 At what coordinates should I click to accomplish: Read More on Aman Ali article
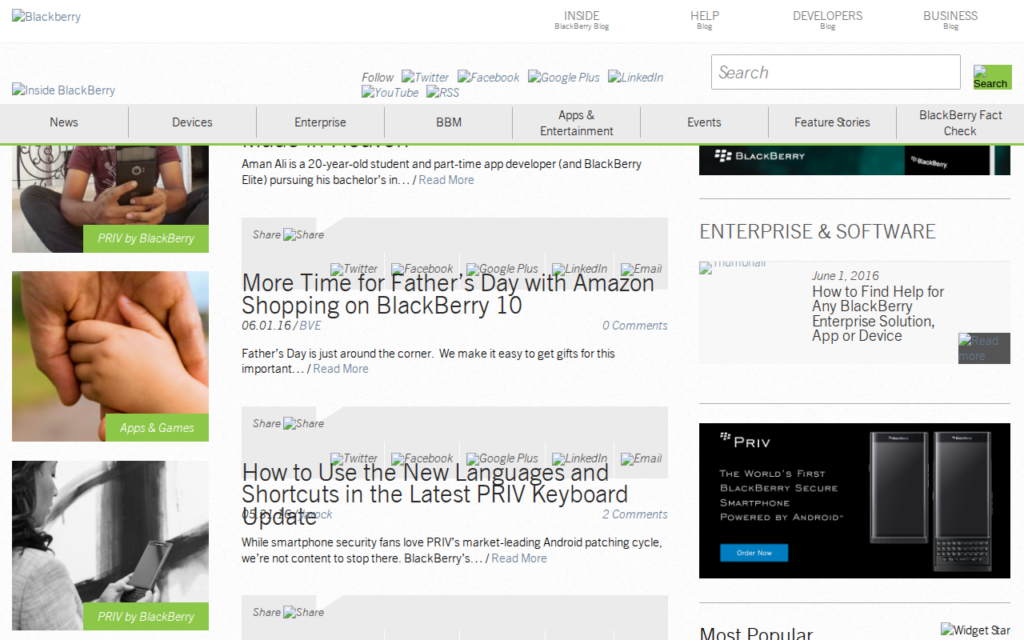coord(446,180)
